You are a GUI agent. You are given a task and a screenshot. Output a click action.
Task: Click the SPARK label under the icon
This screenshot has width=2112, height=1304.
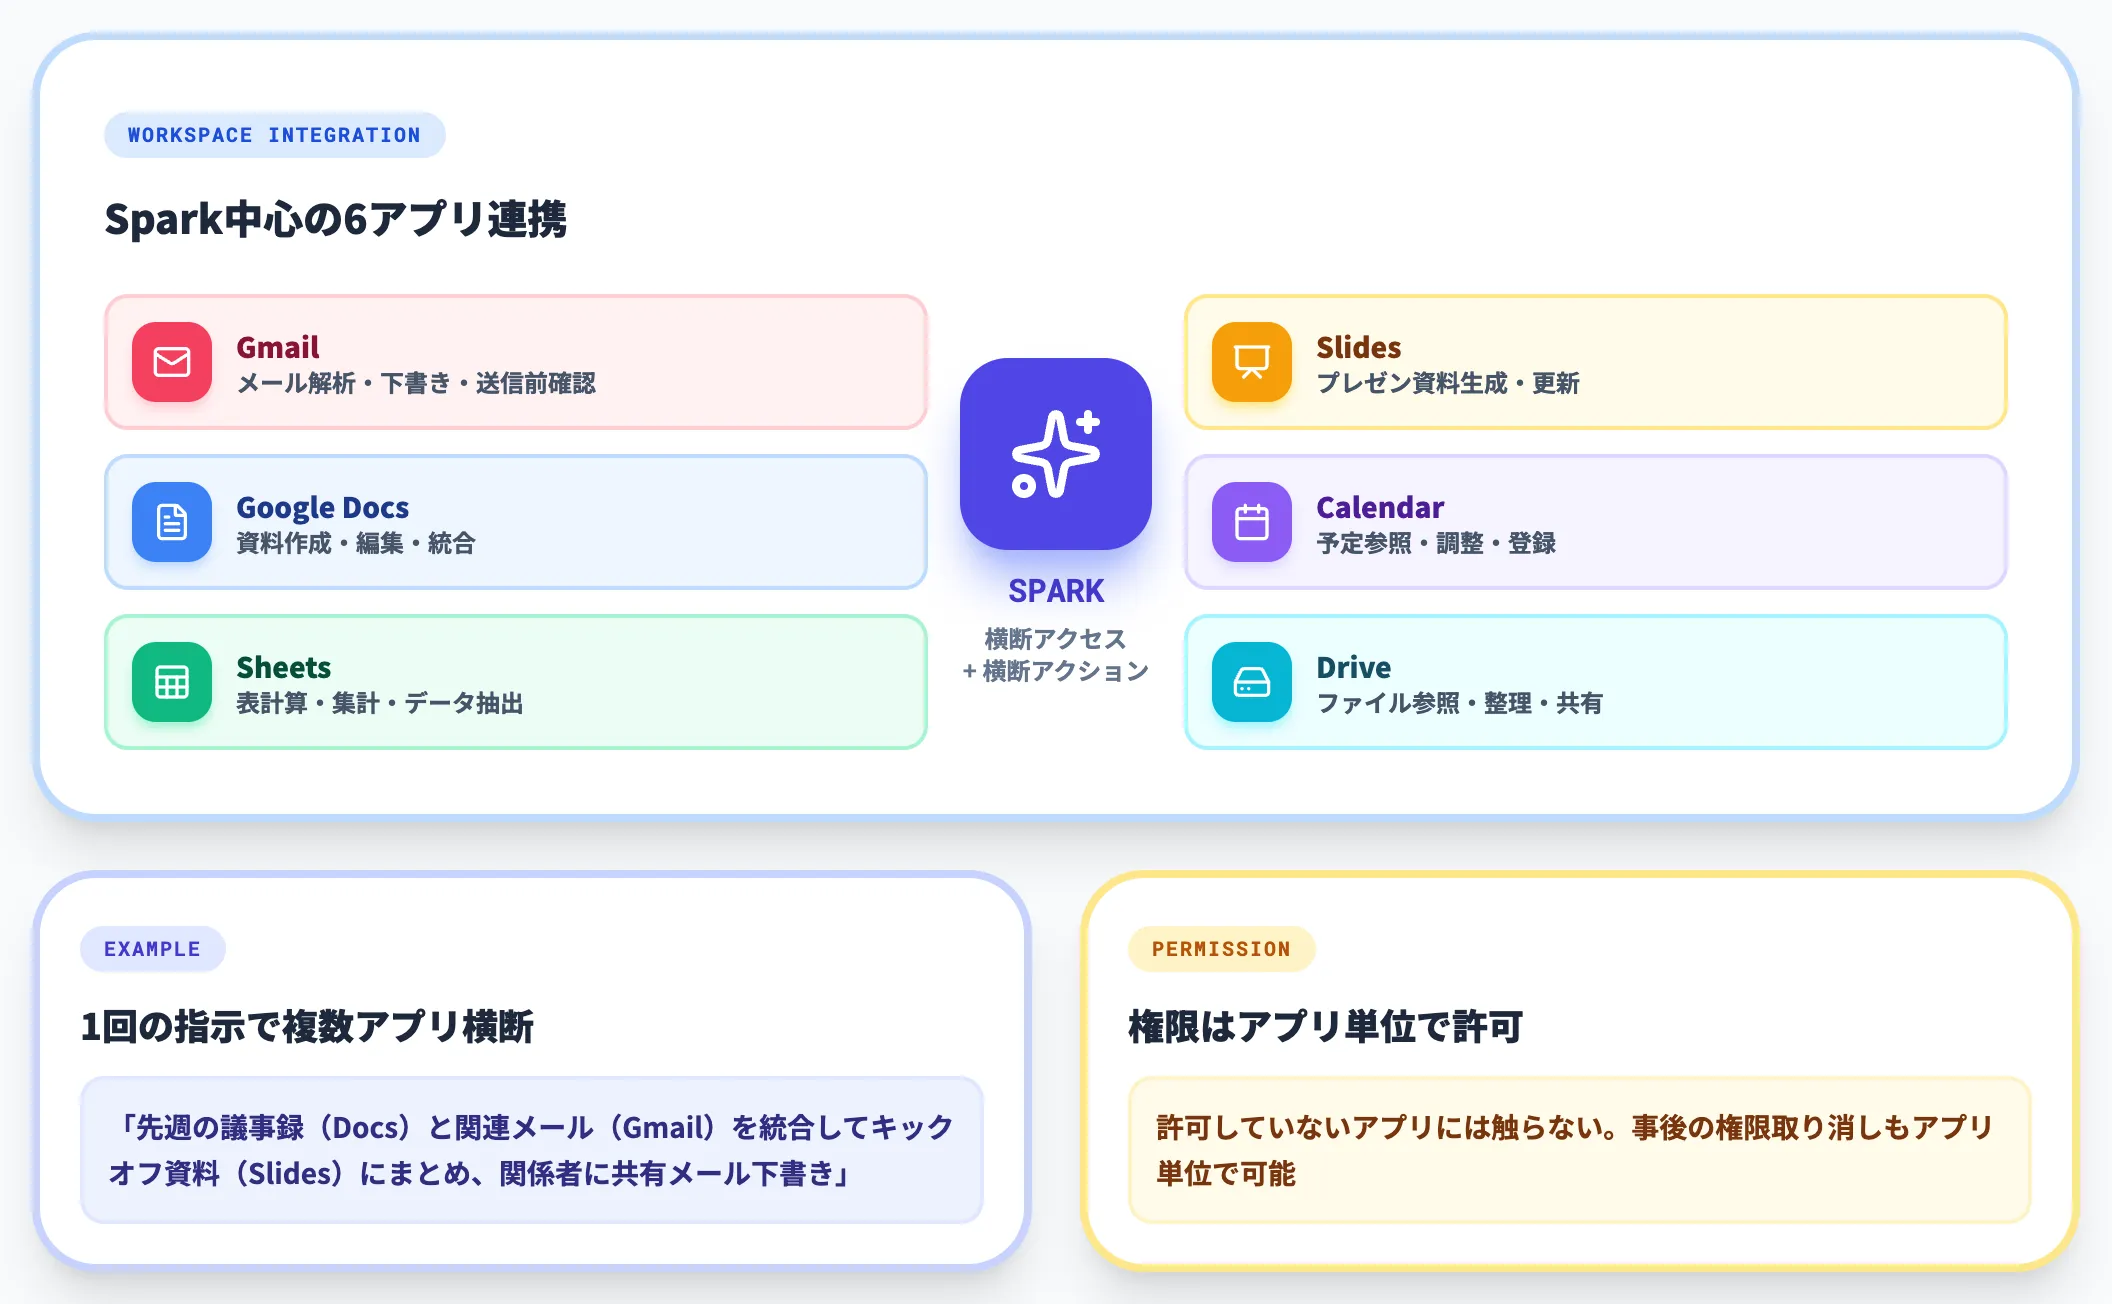pos(1056,591)
